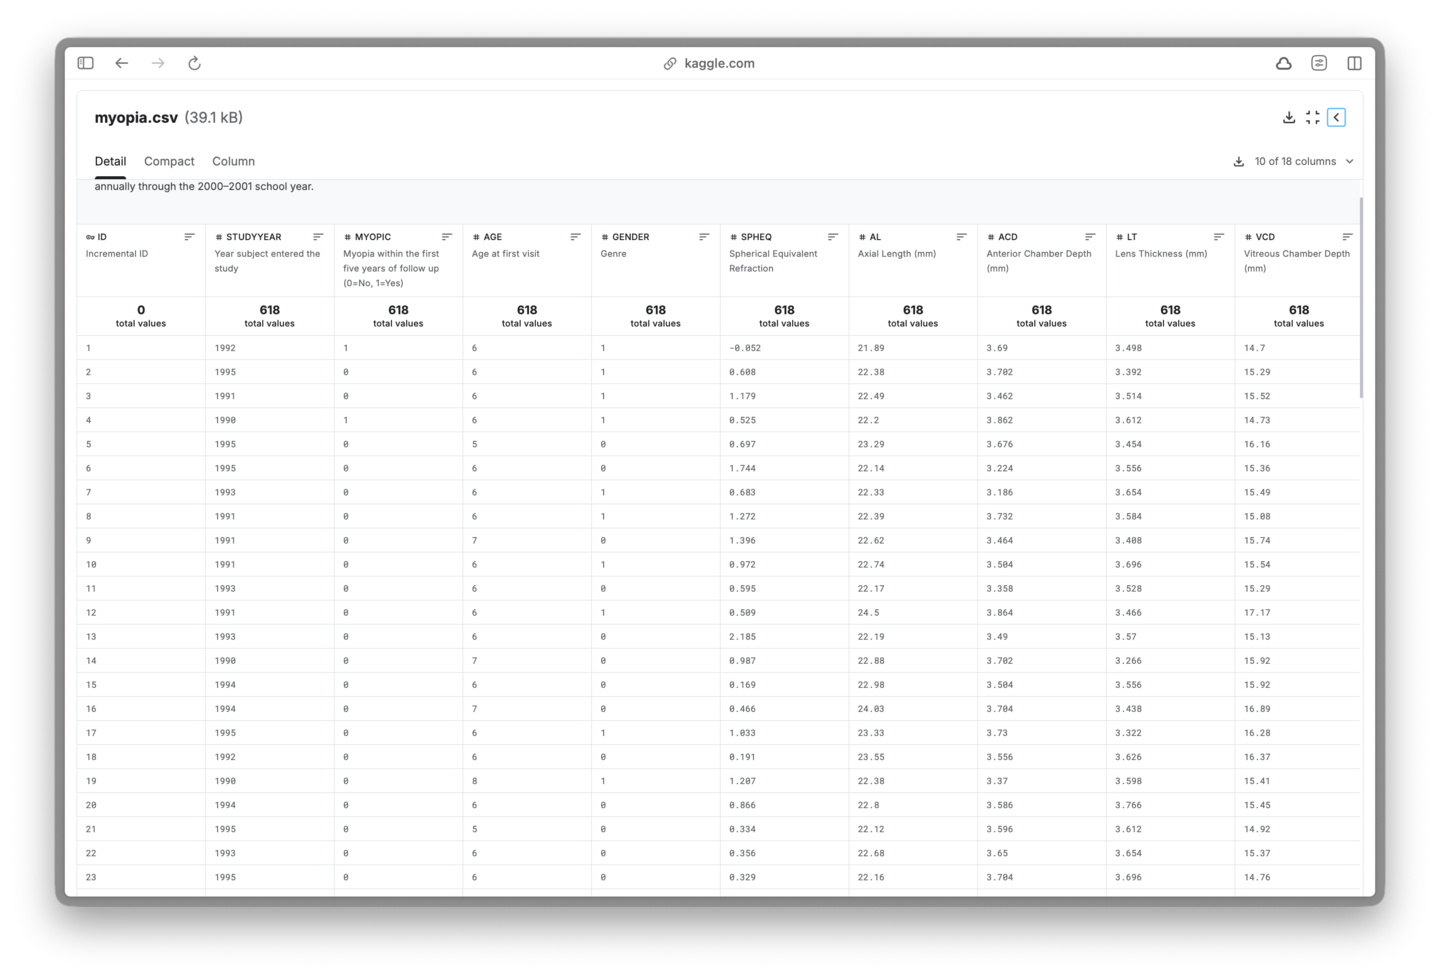Toggle fullscreen view of data preview

[1312, 118]
